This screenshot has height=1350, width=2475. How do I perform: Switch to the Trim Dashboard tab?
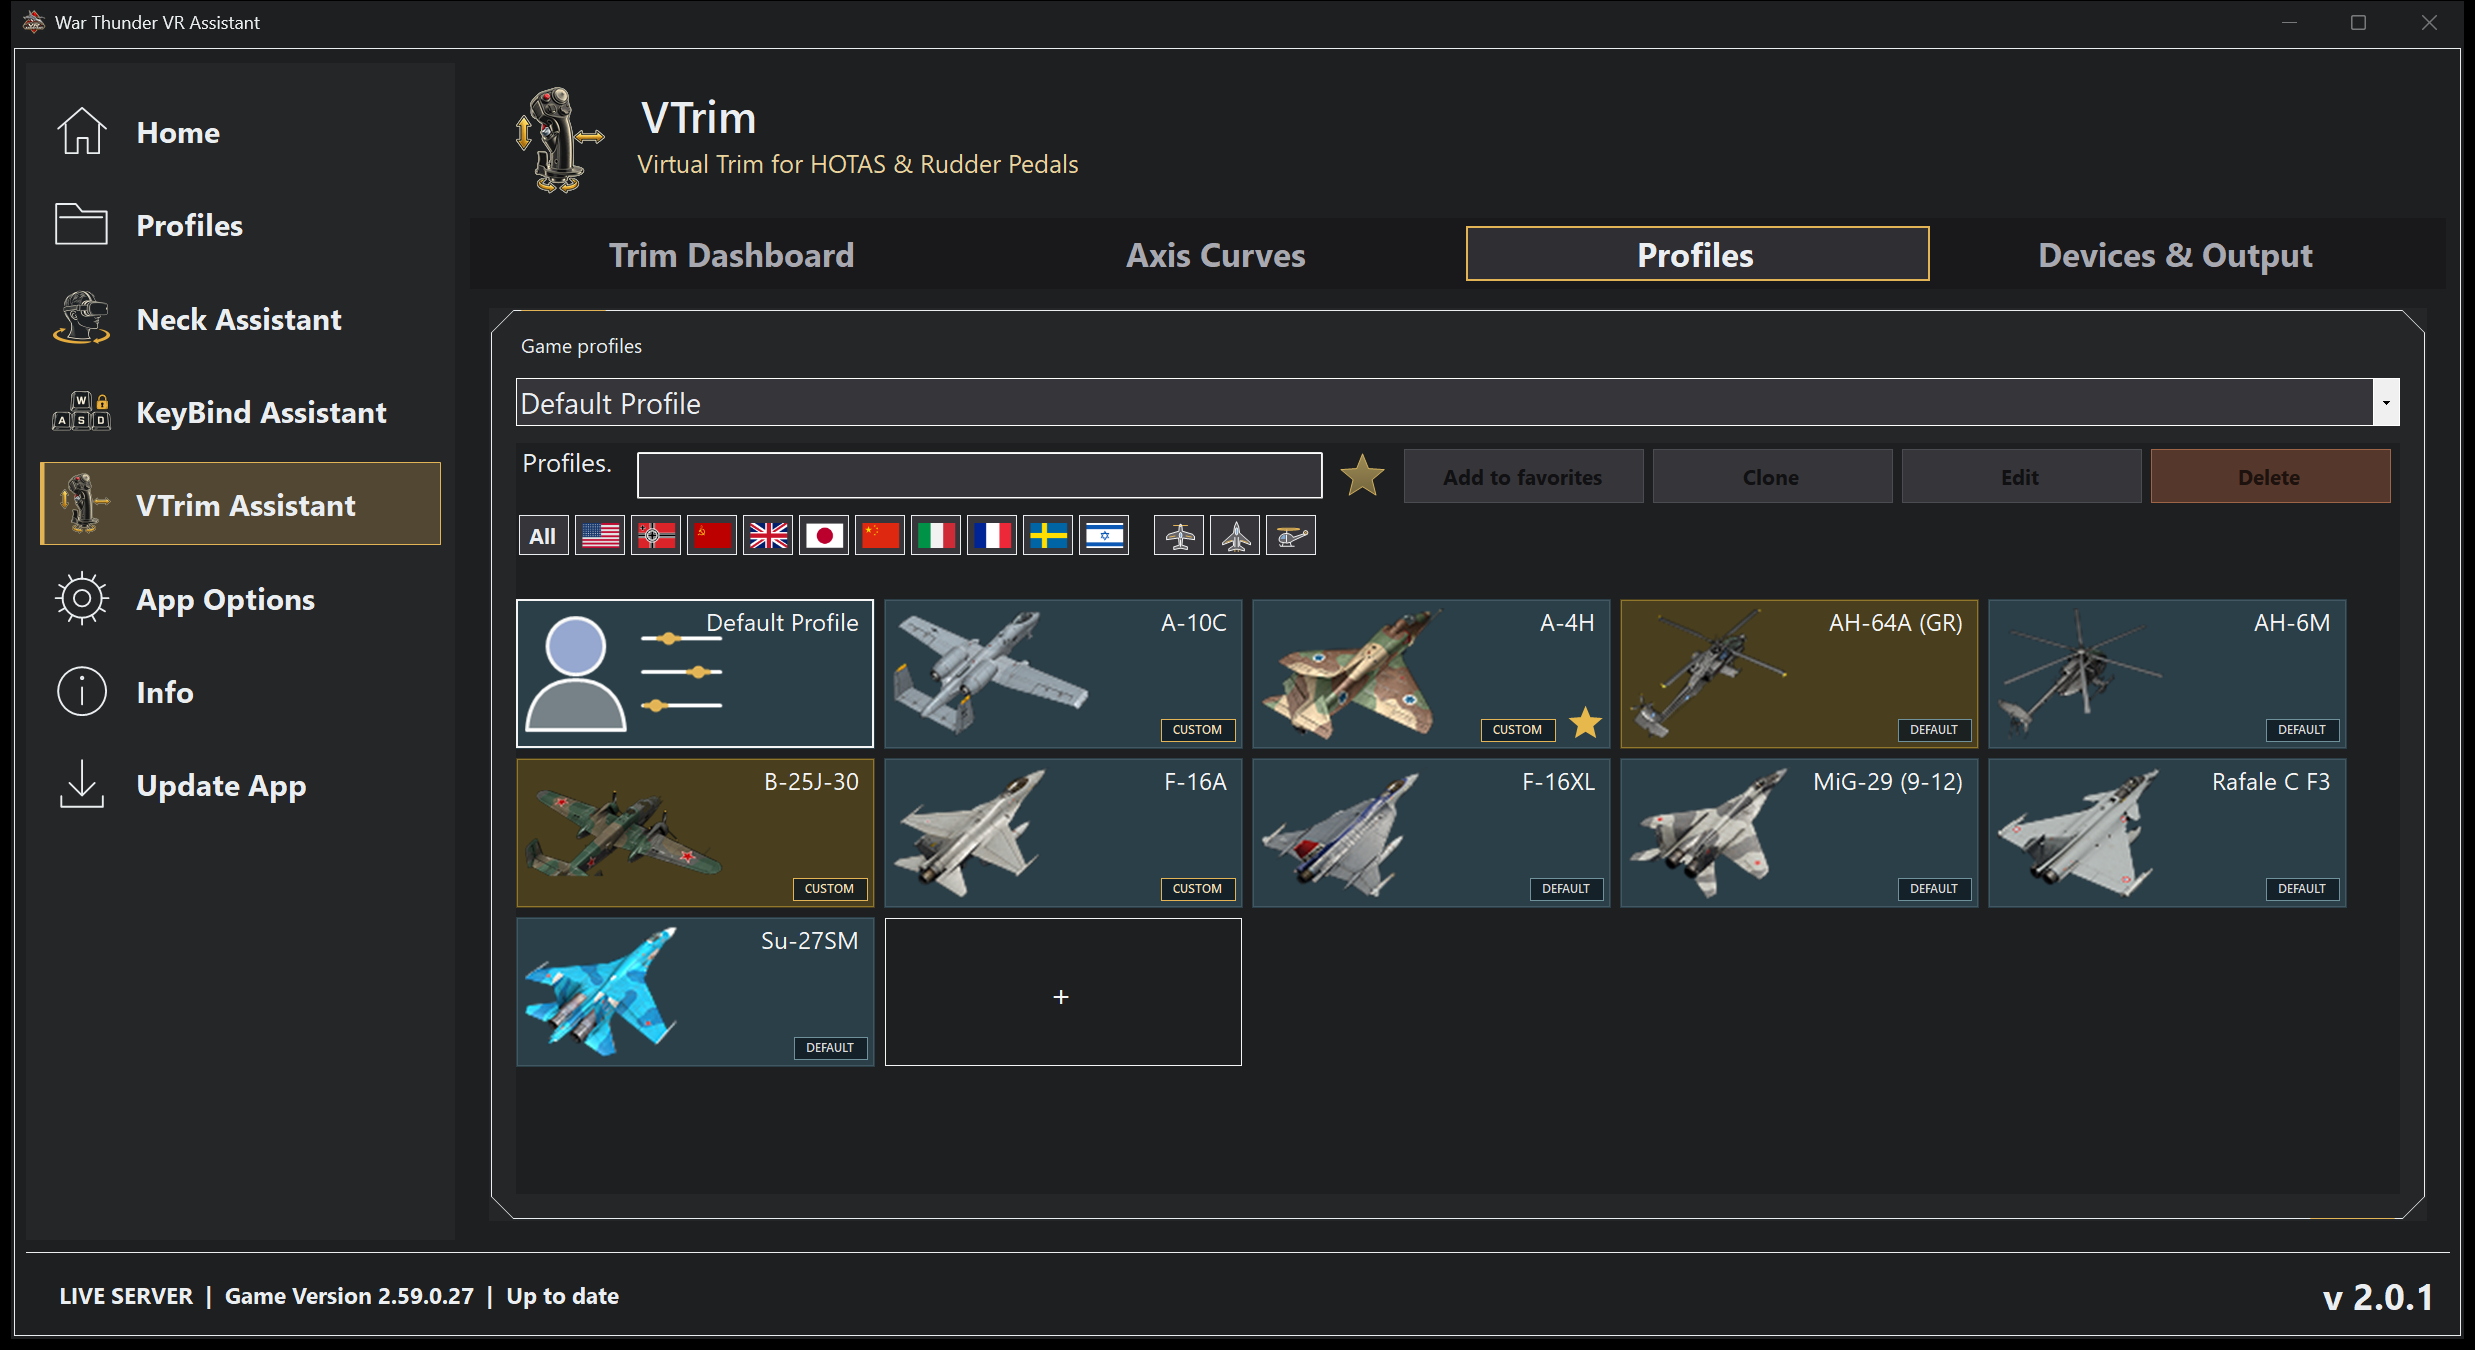point(731,255)
